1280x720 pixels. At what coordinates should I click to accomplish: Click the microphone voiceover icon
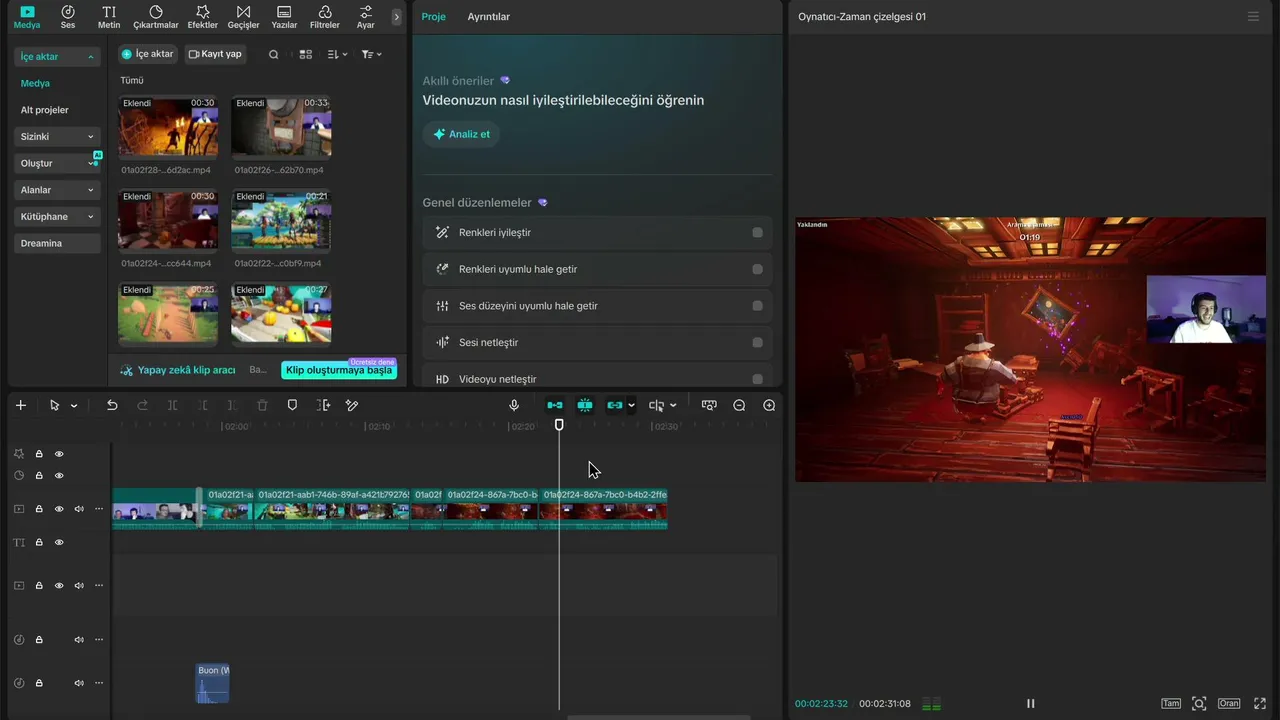point(514,405)
